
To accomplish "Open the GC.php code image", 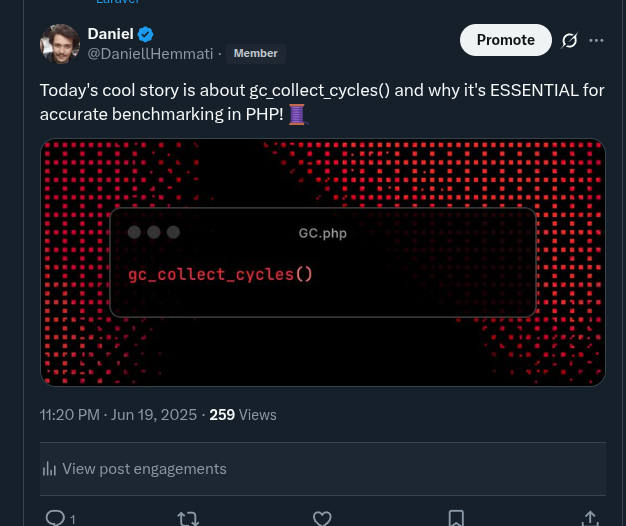I will (x=322, y=262).
